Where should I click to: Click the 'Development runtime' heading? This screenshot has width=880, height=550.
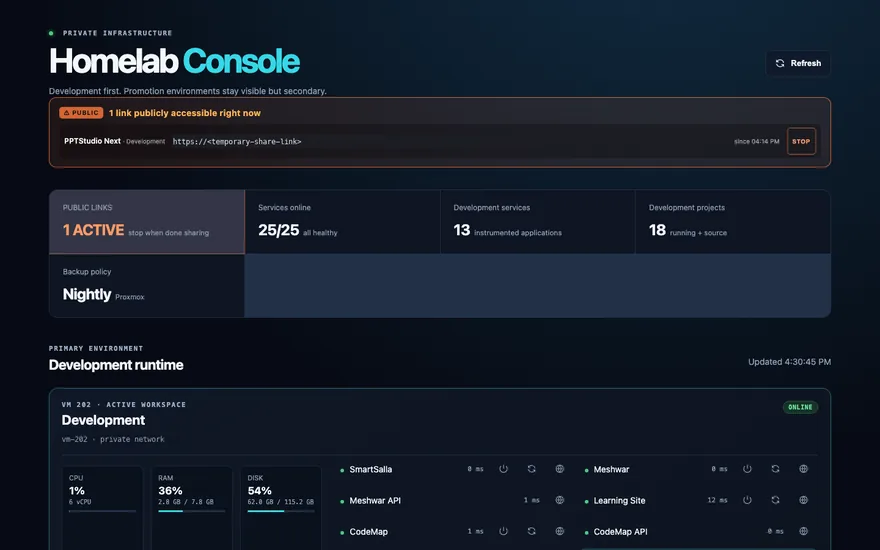pyautogui.click(x=116, y=365)
